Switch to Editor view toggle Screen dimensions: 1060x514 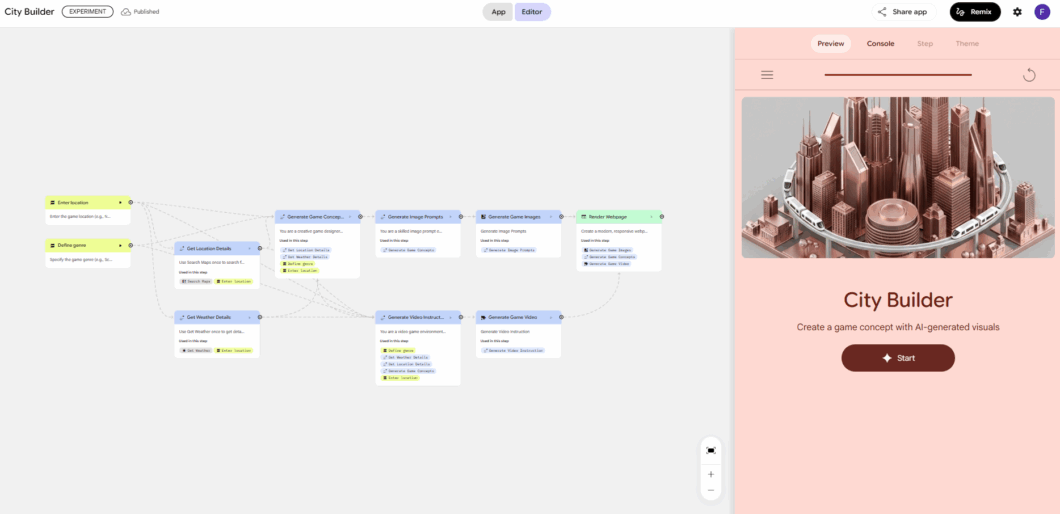(x=532, y=12)
